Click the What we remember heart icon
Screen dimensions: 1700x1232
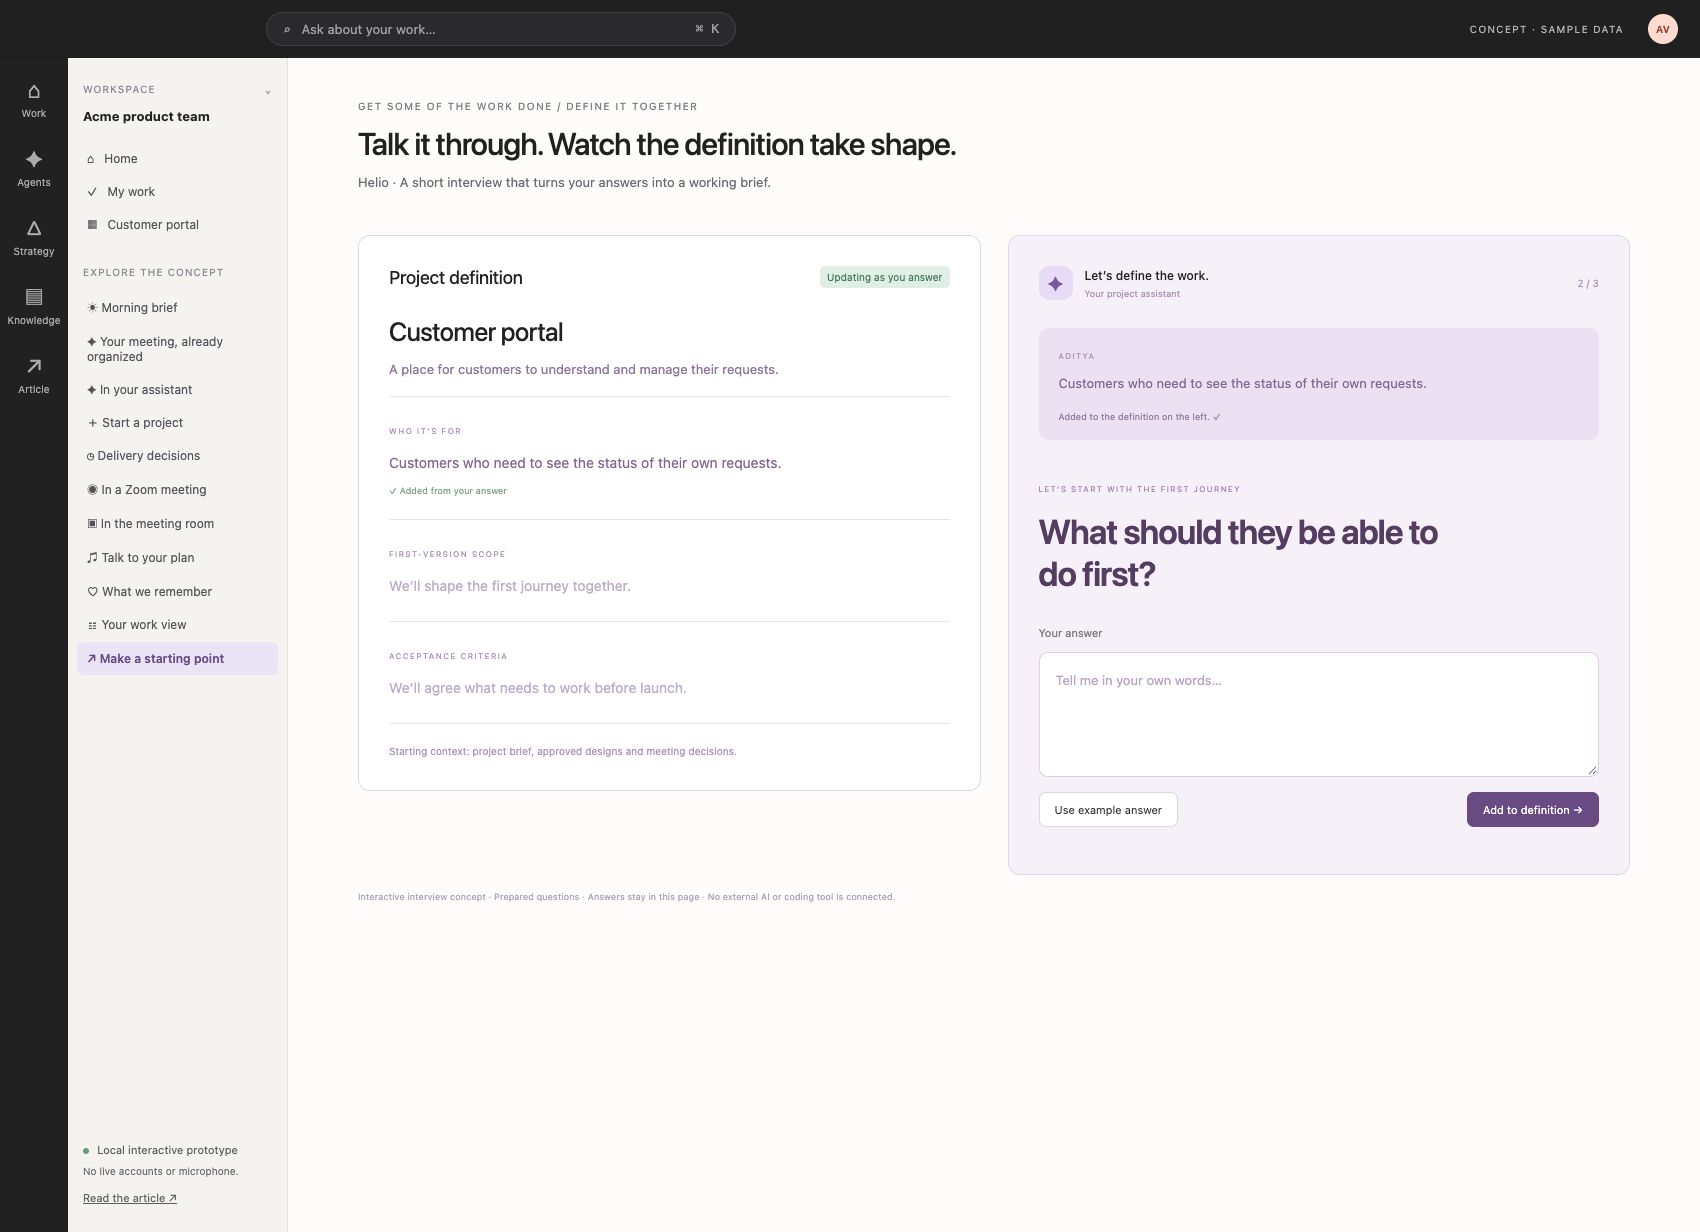[92, 592]
